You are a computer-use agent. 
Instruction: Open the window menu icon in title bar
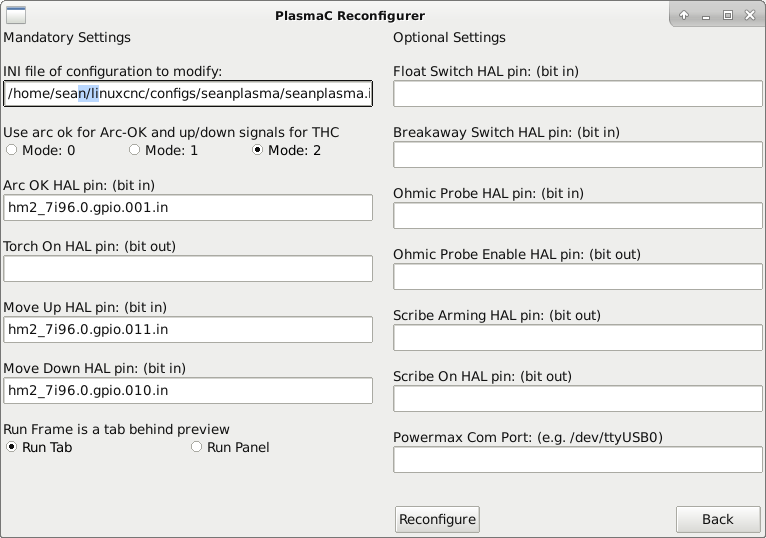(x=16, y=15)
